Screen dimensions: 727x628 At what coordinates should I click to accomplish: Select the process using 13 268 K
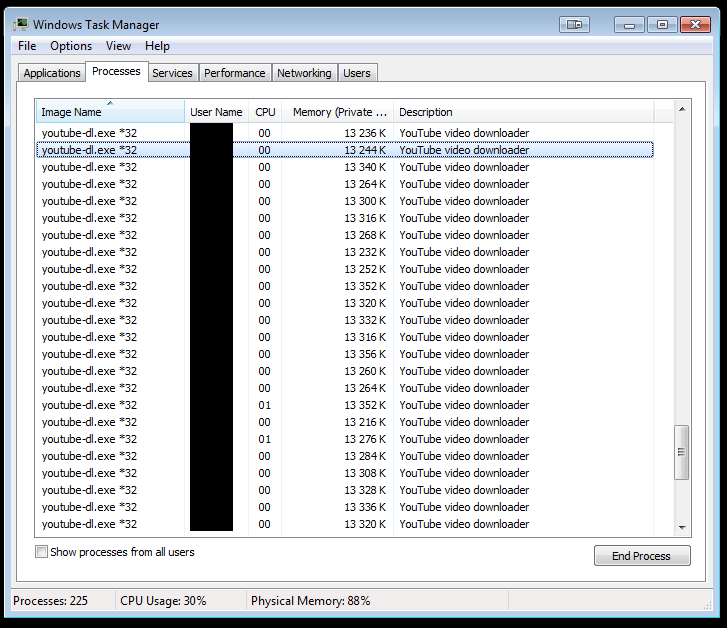point(345,235)
